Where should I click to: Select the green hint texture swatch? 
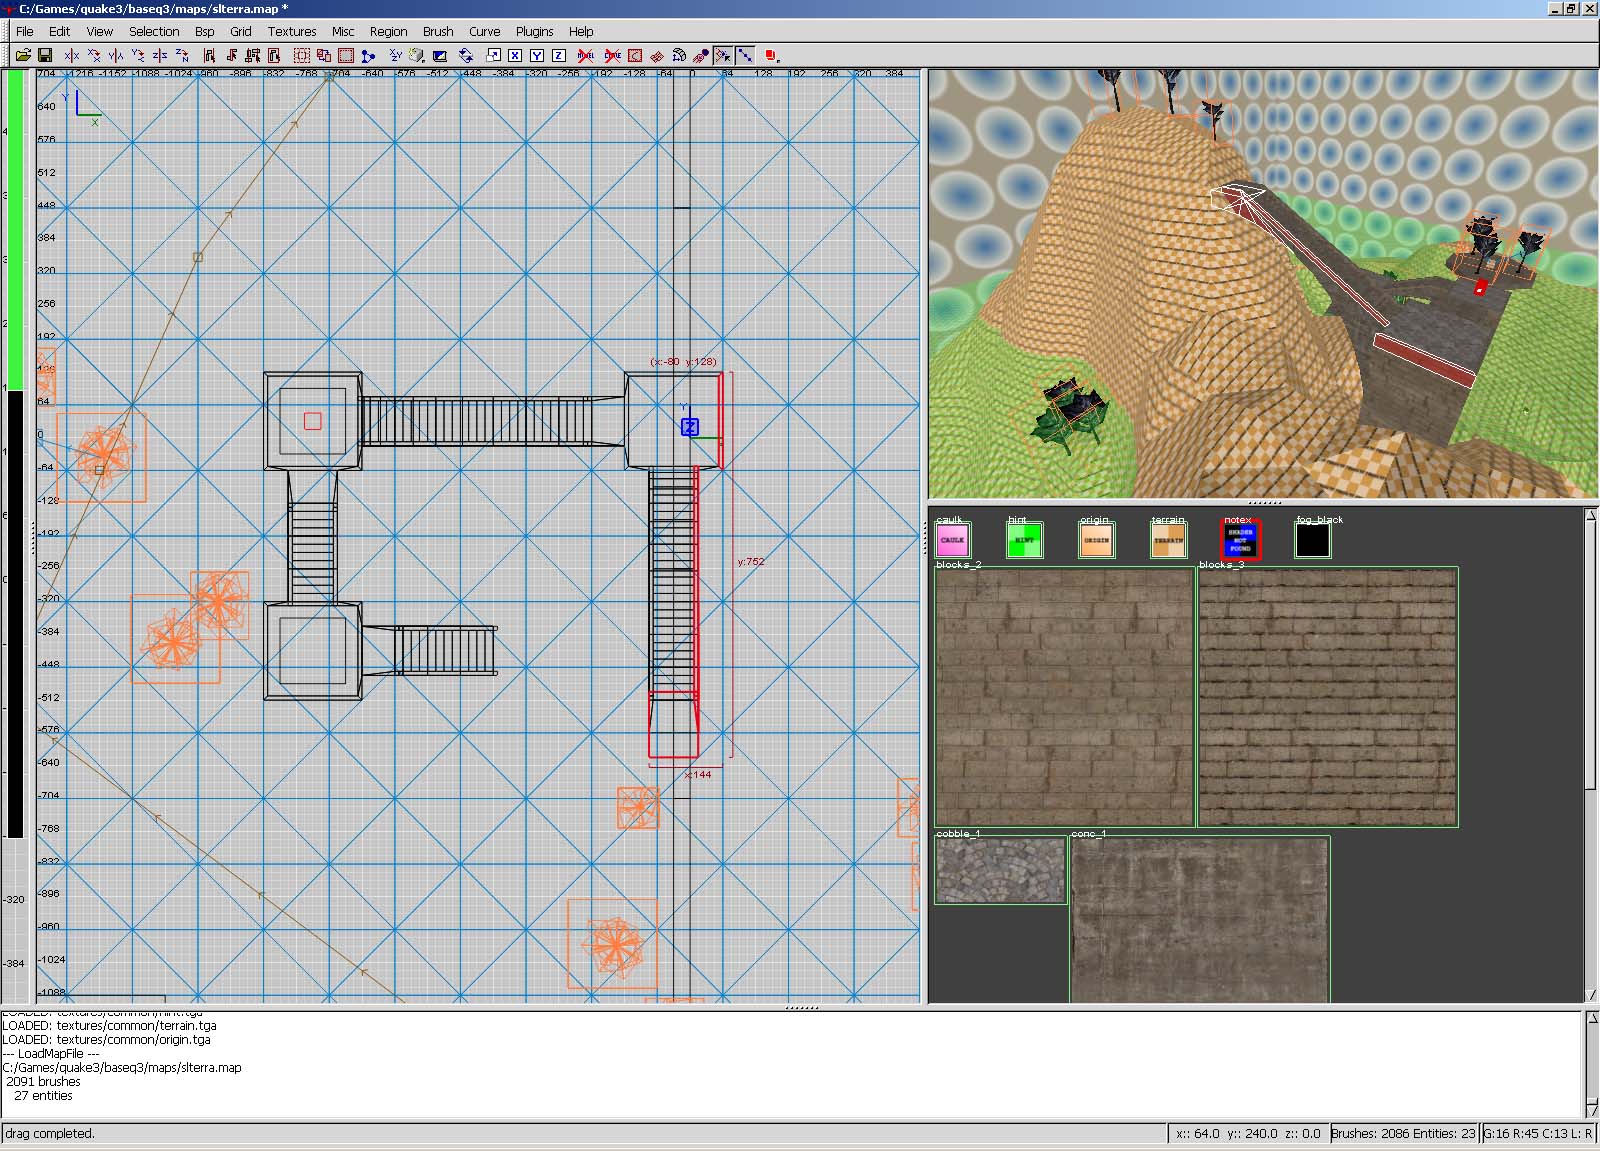point(1024,540)
